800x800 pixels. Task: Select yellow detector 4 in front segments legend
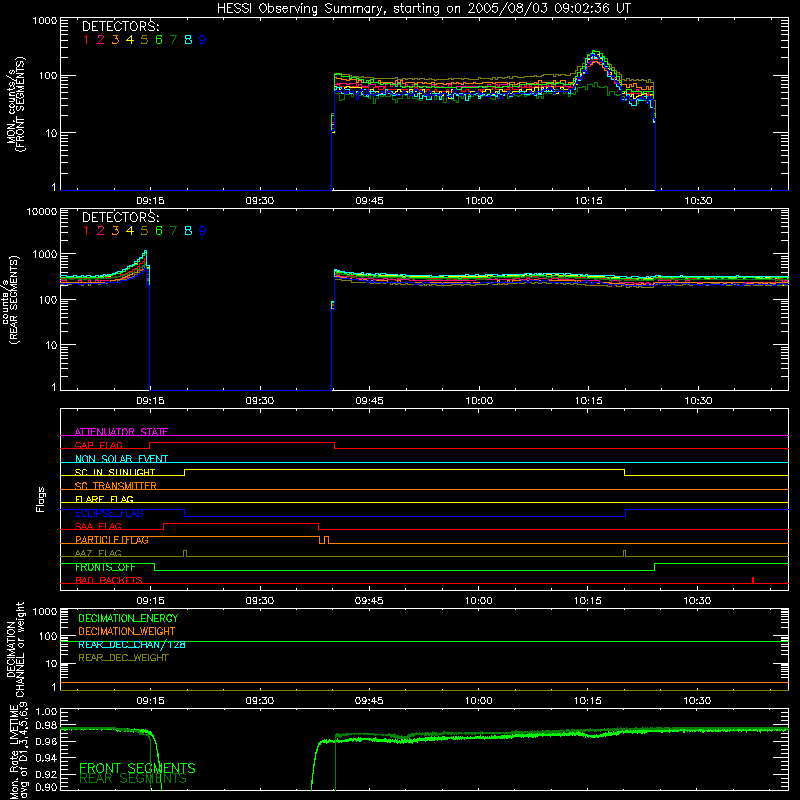[130, 40]
